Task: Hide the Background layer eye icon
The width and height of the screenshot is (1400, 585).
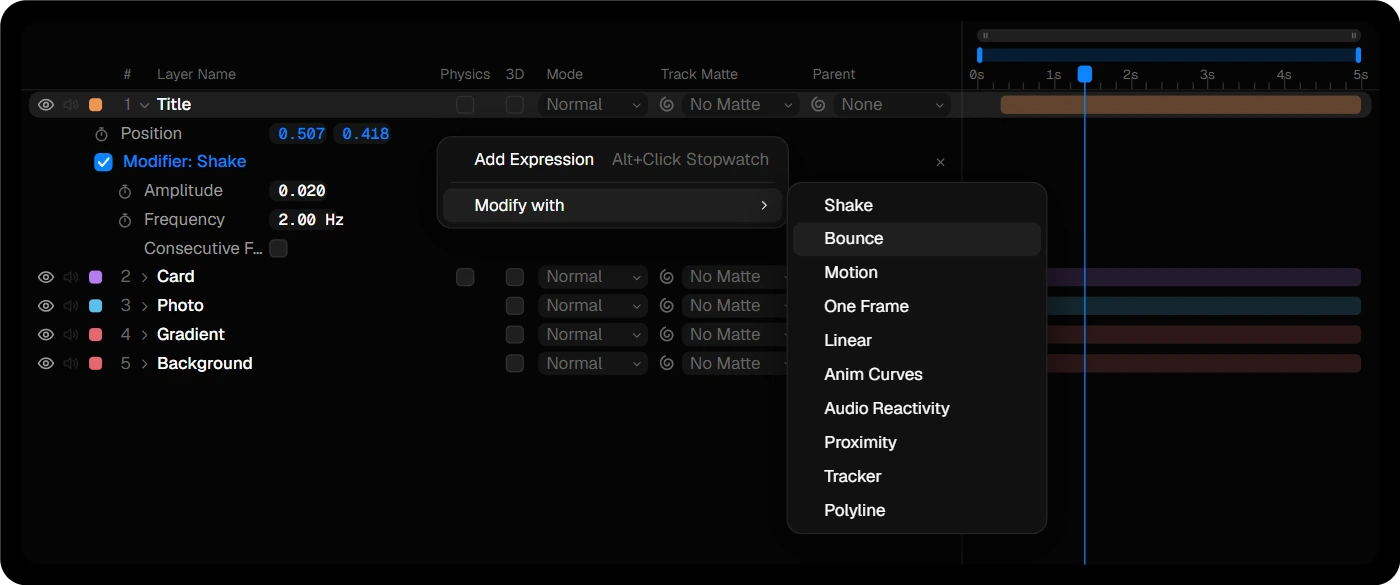Action: pyautogui.click(x=45, y=364)
